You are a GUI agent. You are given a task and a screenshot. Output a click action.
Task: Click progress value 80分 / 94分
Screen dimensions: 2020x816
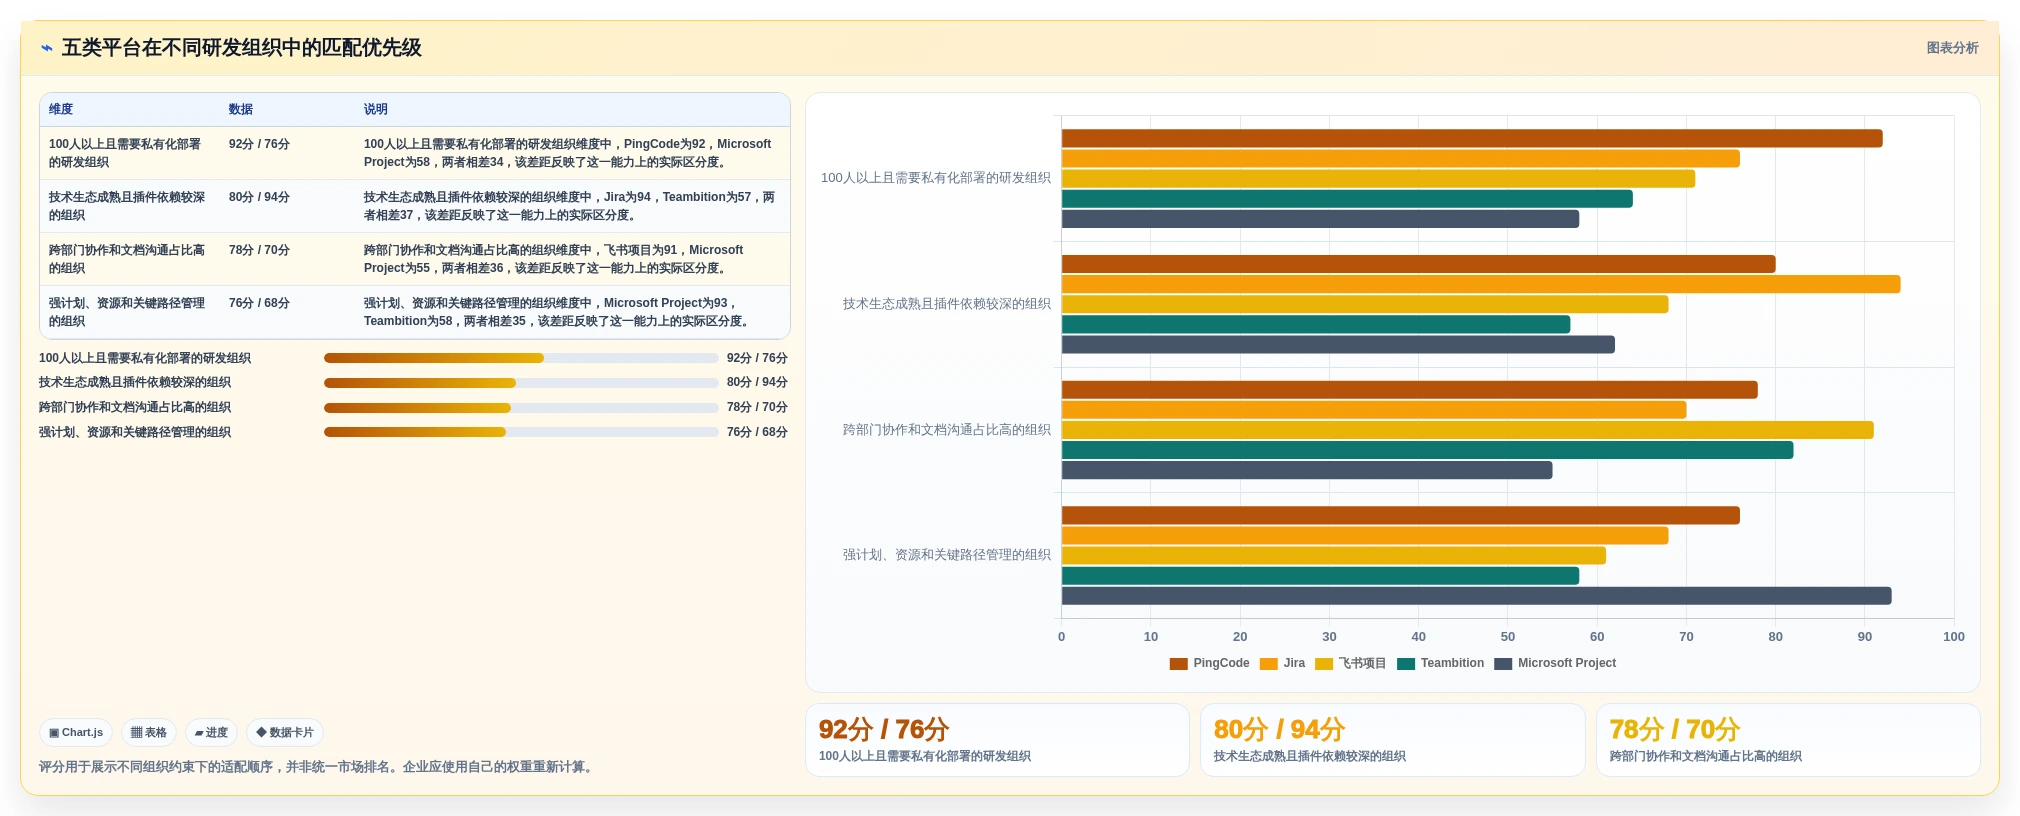[757, 382]
